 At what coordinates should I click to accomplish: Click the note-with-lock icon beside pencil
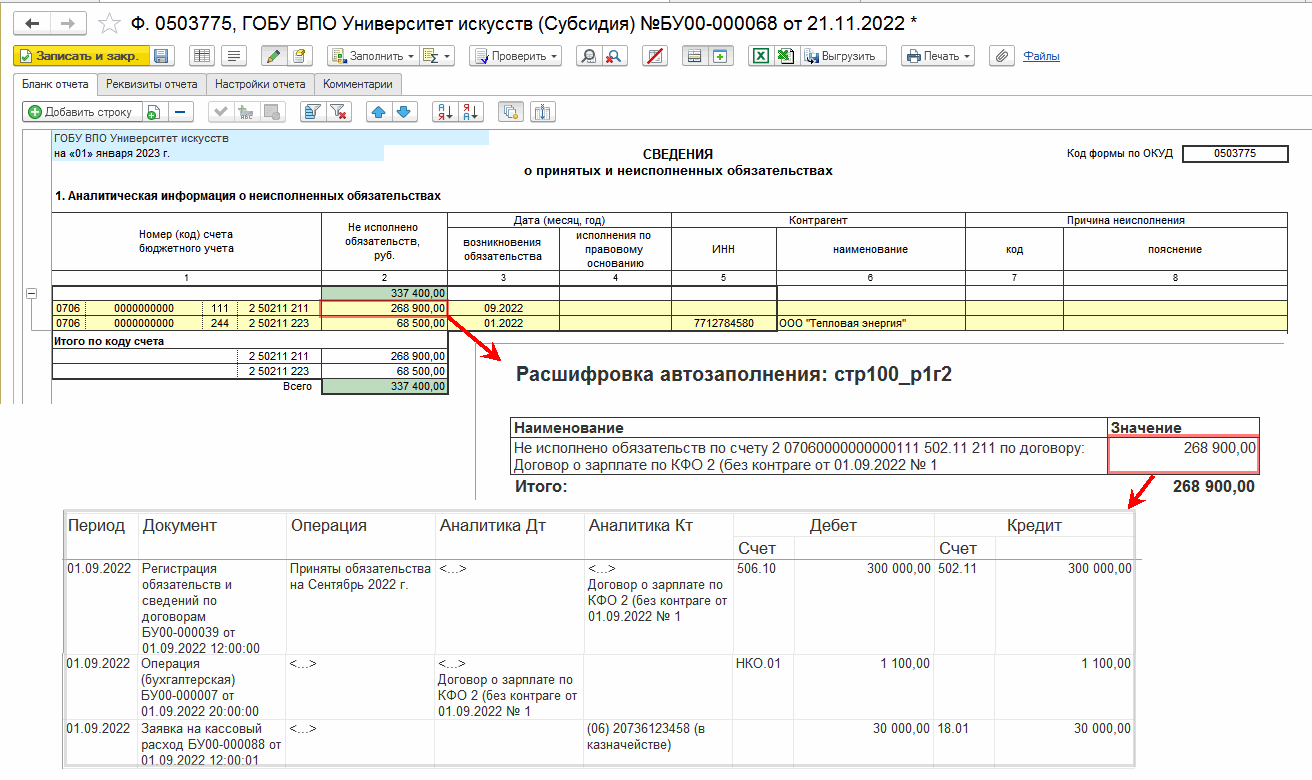[x=298, y=56]
